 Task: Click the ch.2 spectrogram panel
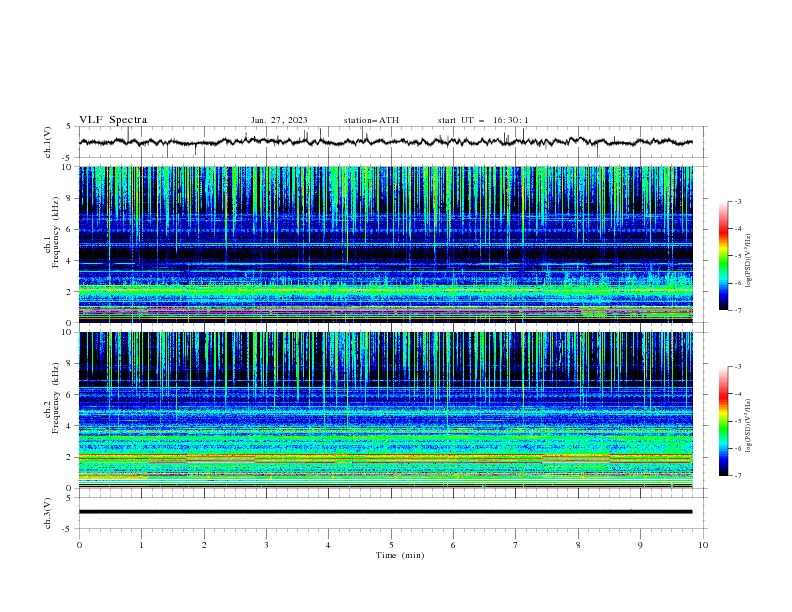click(385, 410)
